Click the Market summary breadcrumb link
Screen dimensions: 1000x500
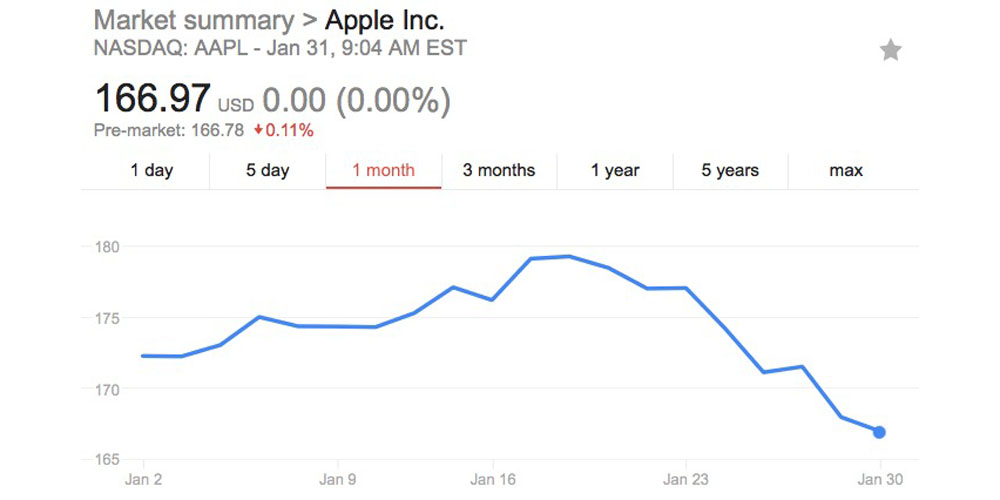pos(193,20)
